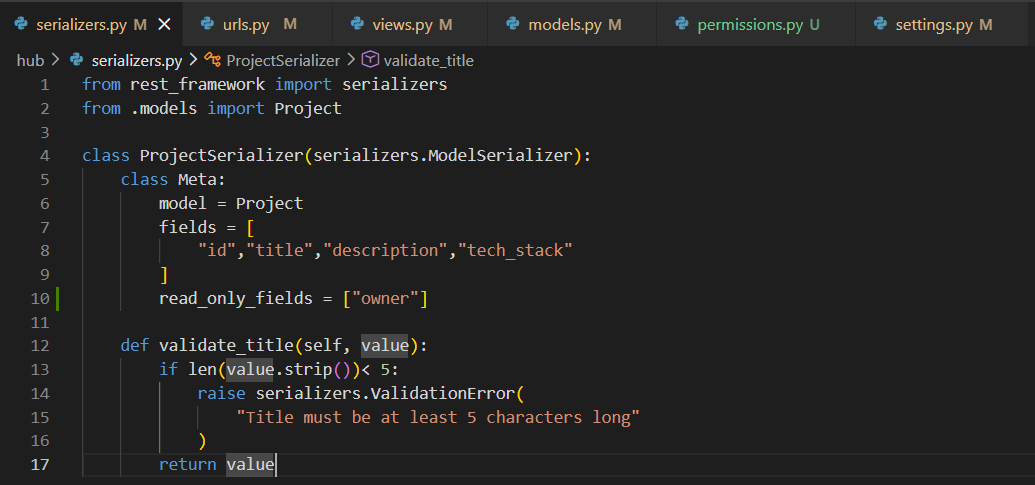Click the Python file icon in breadcrumb
This screenshot has width=1035, height=485.
tap(77, 61)
